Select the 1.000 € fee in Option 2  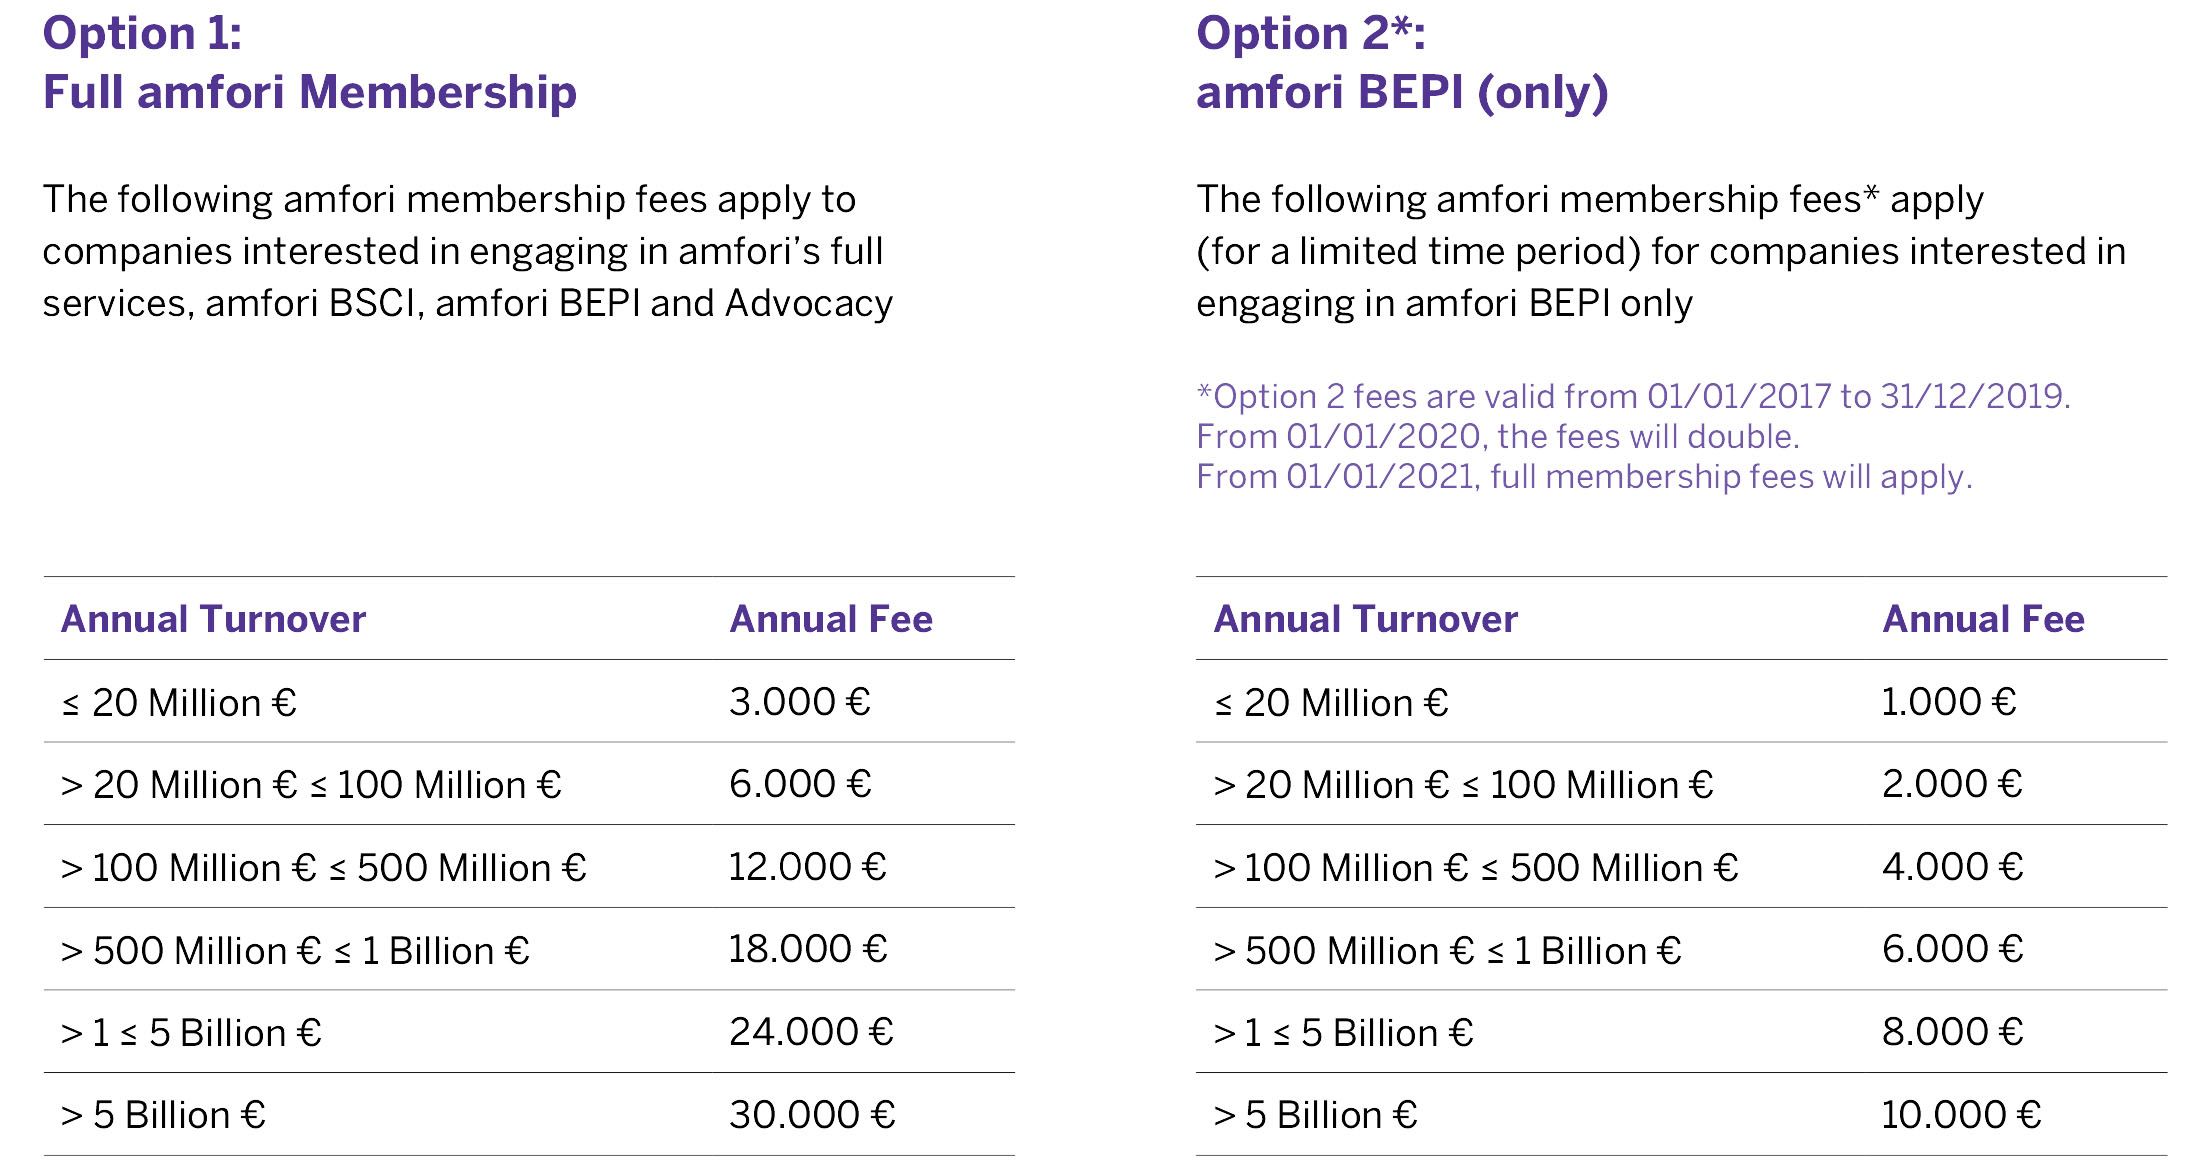(1949, 702)
